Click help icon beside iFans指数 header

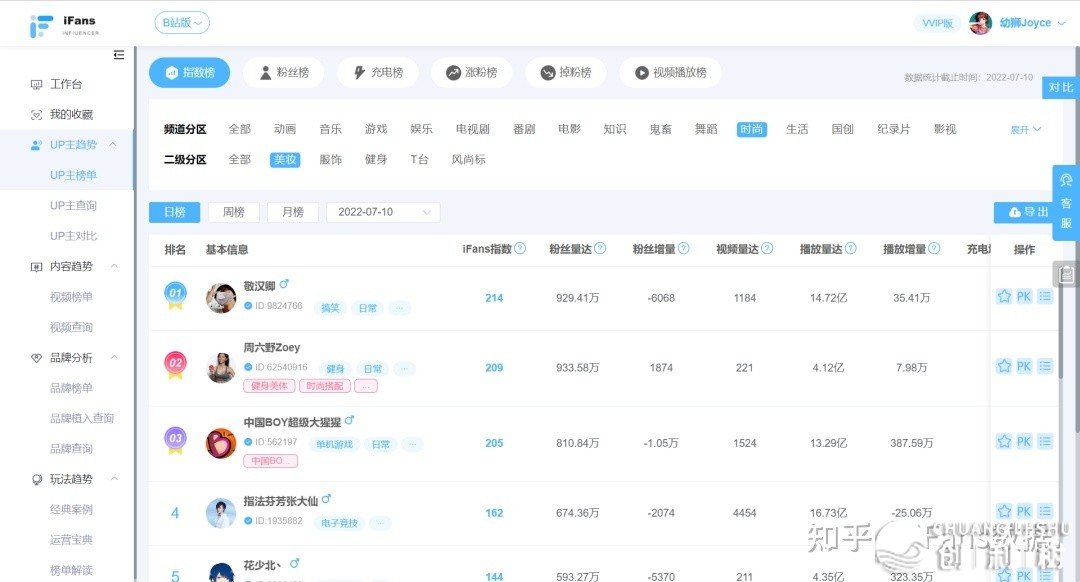pyautogui.click(x=520, y=249)
